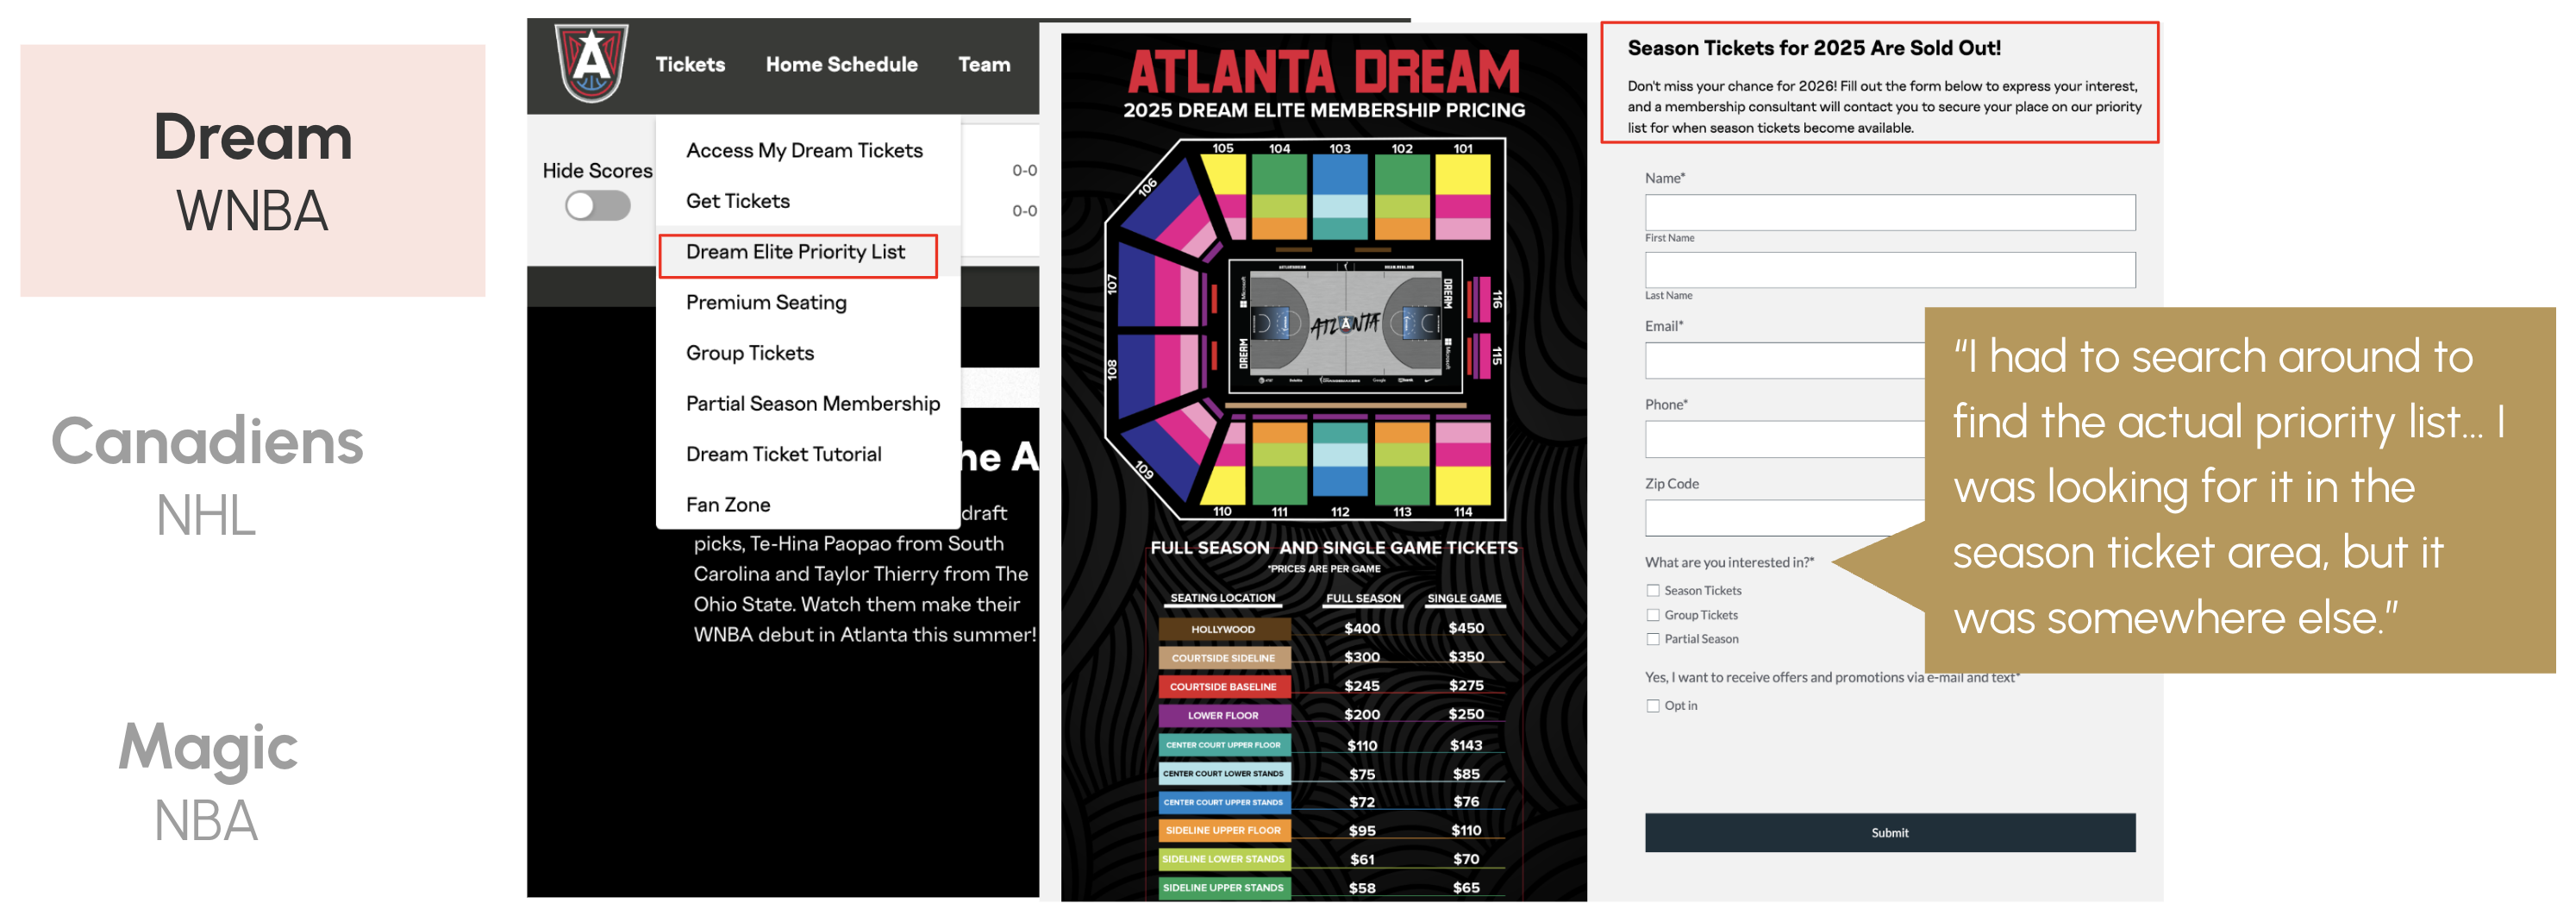This screenshot has width=2576, height=916.
Task: Click the basketball court seating map
Action: click(x=1345, y=324)
